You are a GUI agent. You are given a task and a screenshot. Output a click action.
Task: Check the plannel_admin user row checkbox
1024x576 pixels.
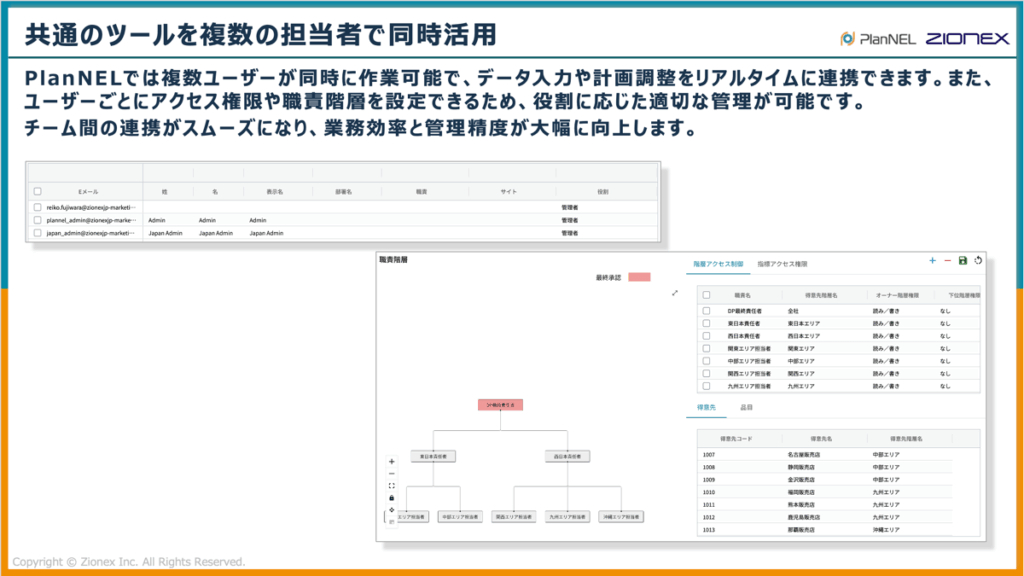point(37,220)
